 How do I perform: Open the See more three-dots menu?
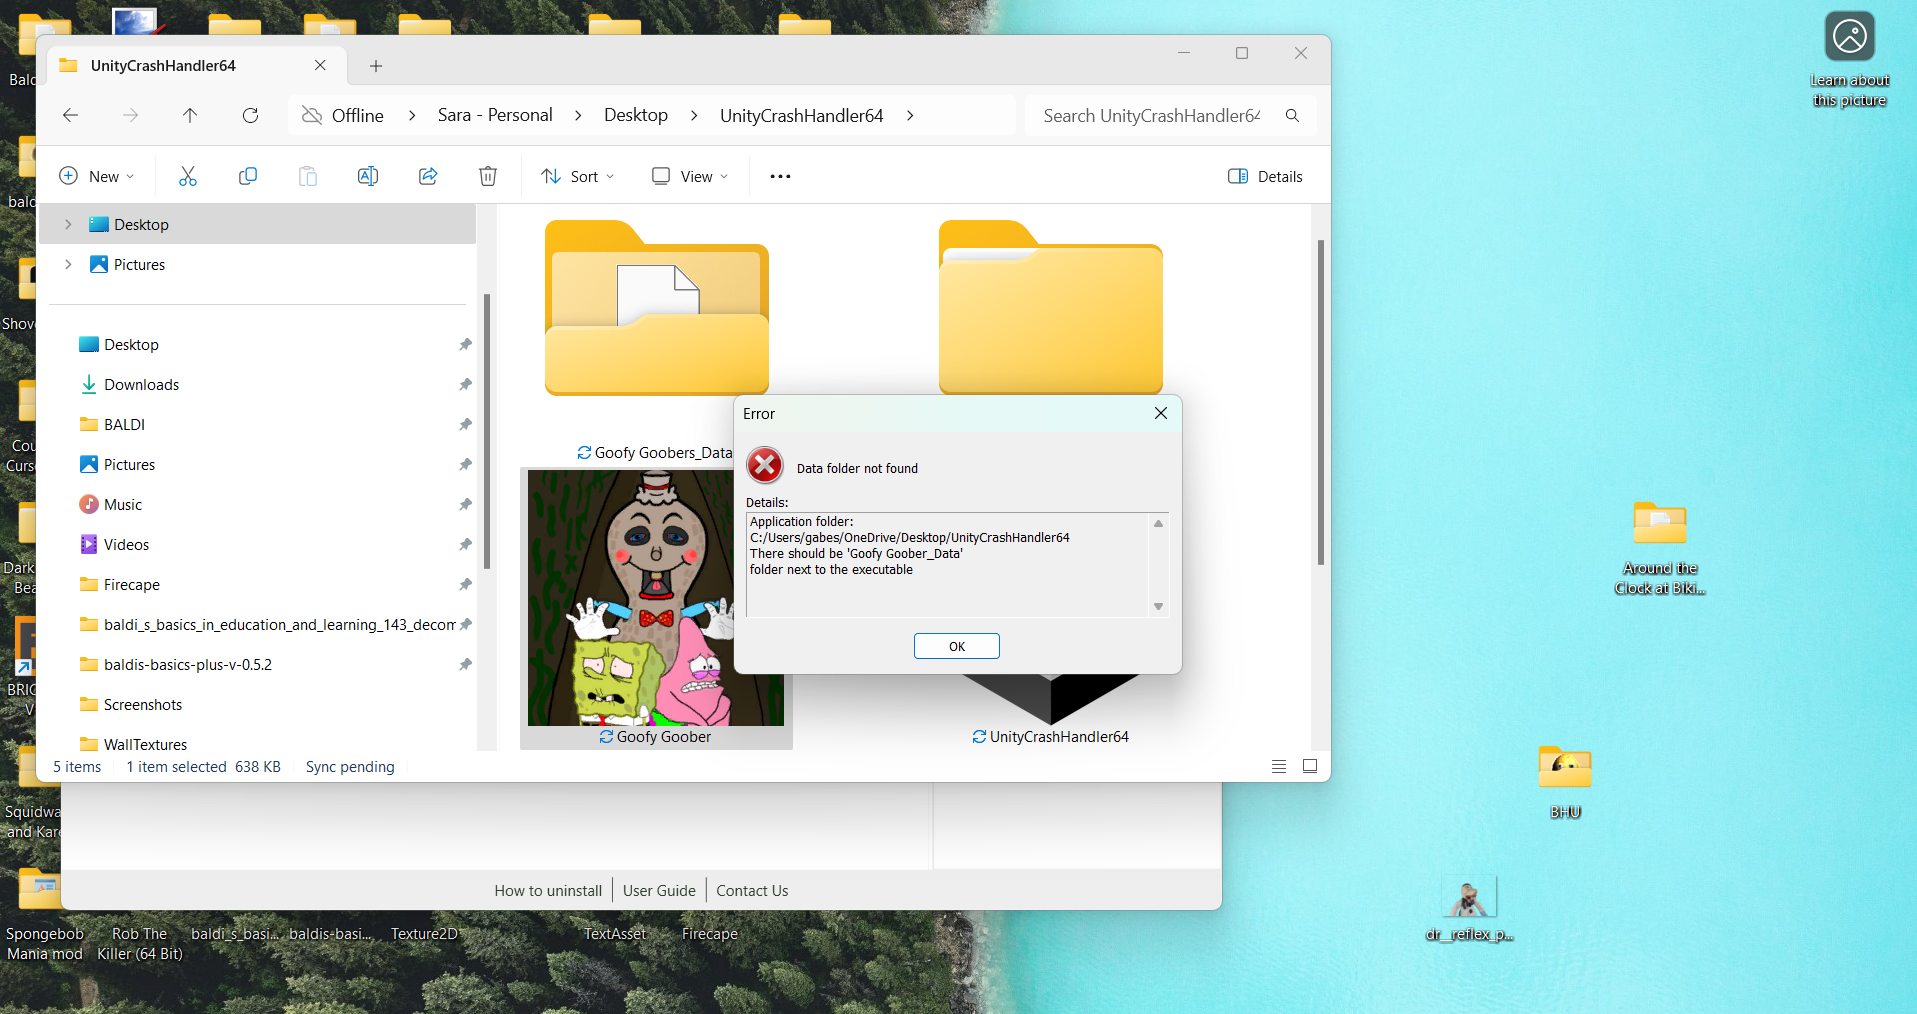(780, 176)
